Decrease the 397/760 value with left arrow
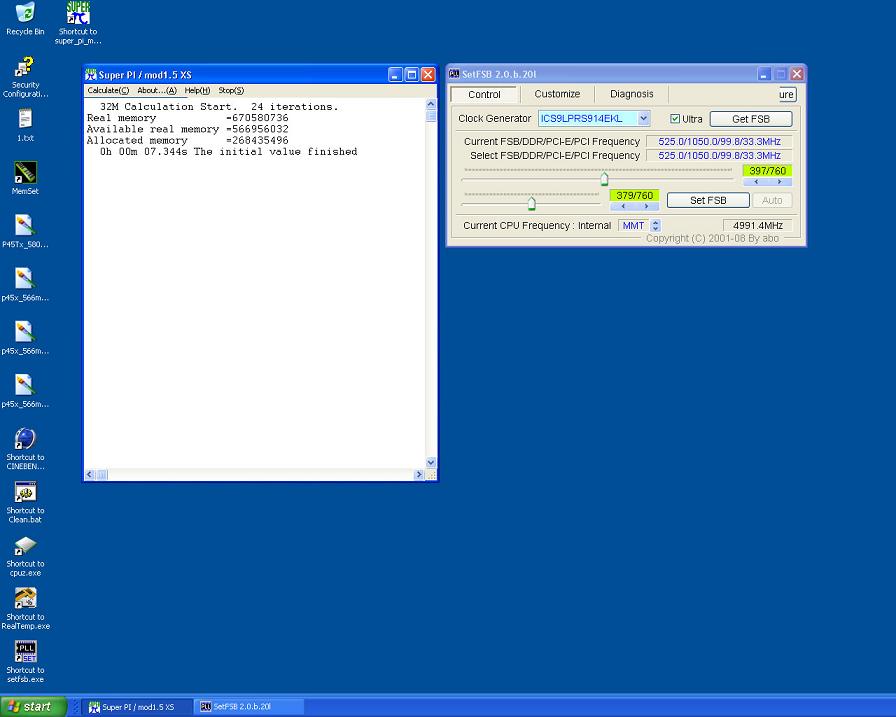This screenshot has width=896, height=717. point(755,182)
